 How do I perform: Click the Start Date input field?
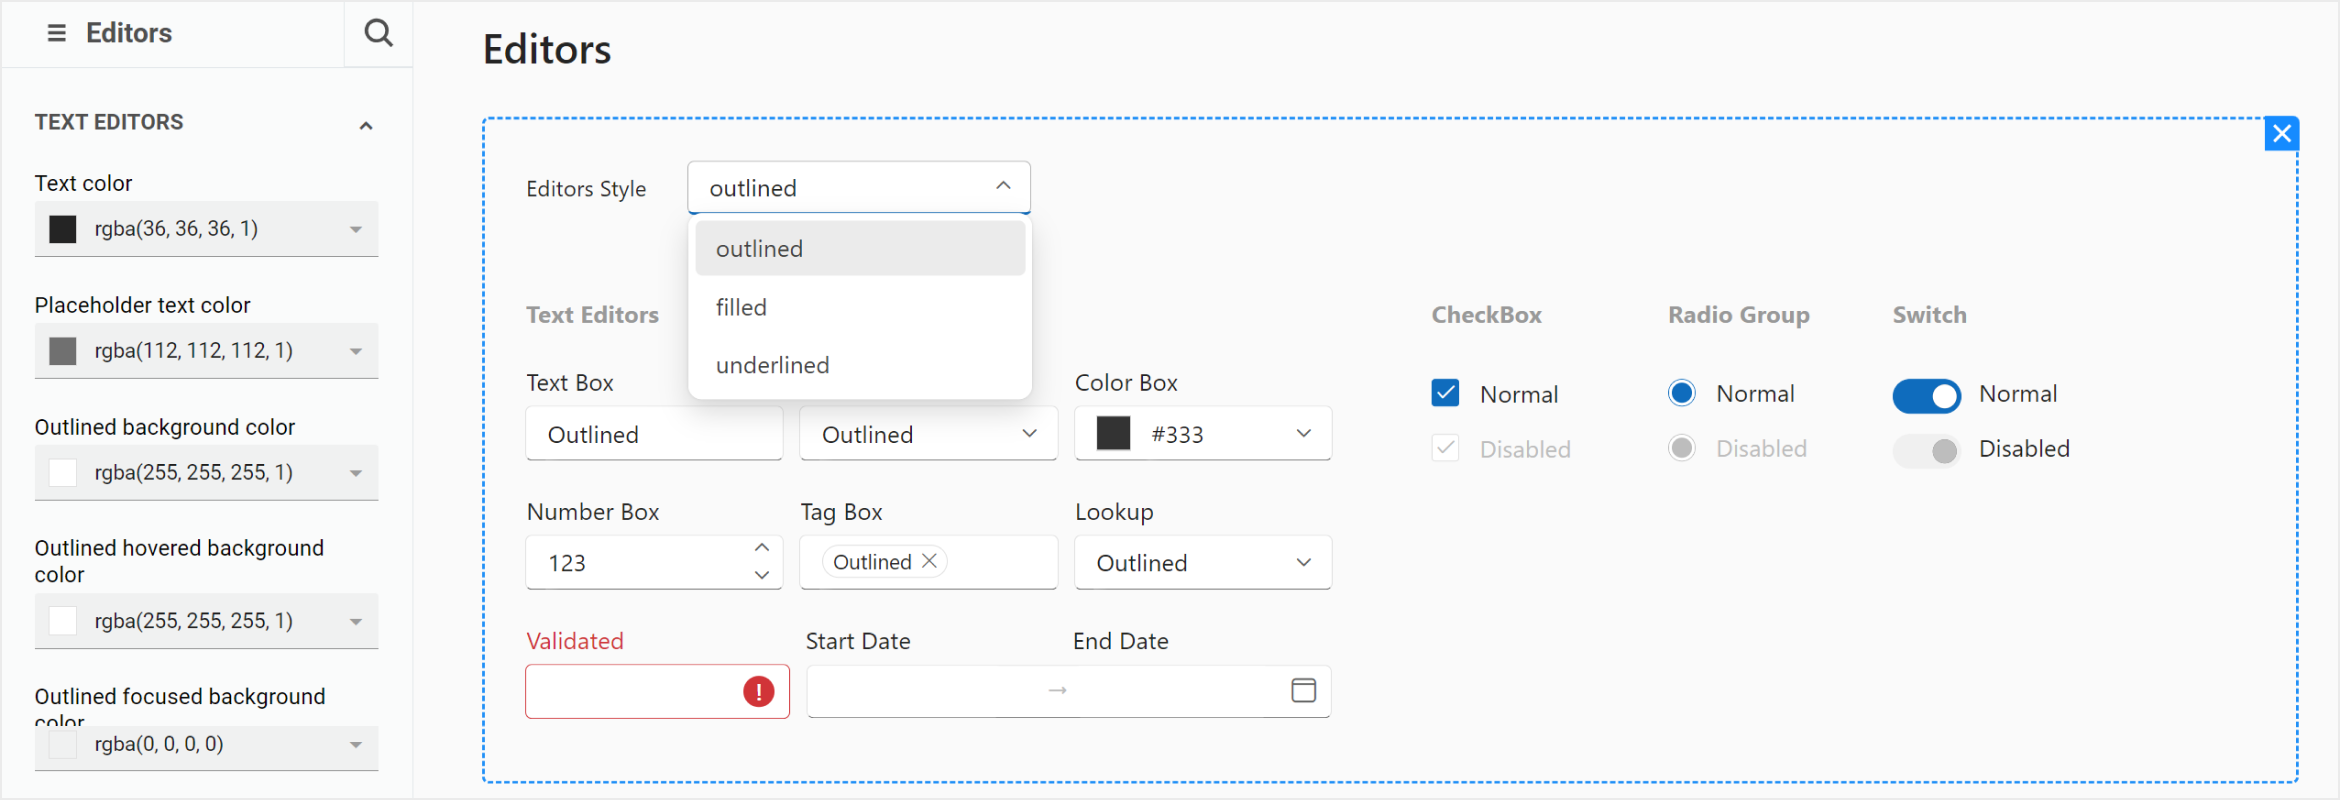pyautogui.click(x=925, y=691)
